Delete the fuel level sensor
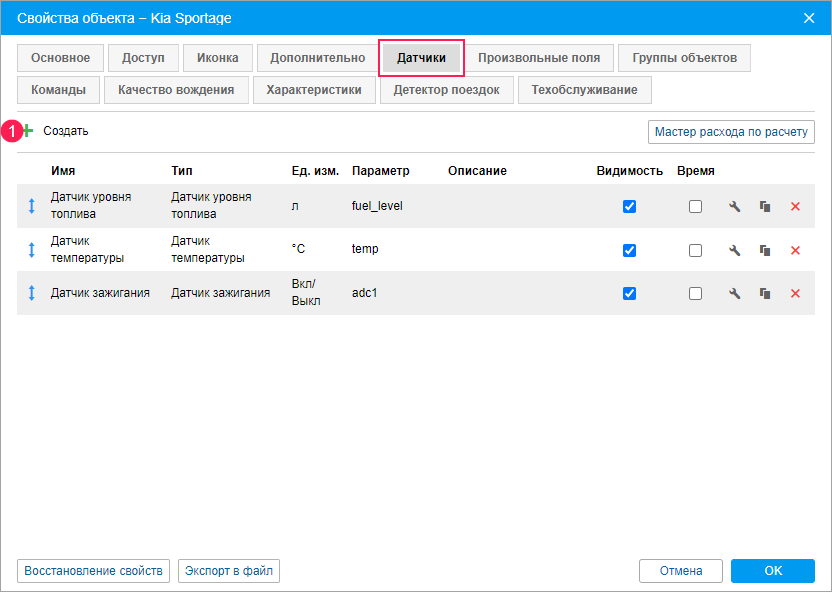 coord(795,206)
